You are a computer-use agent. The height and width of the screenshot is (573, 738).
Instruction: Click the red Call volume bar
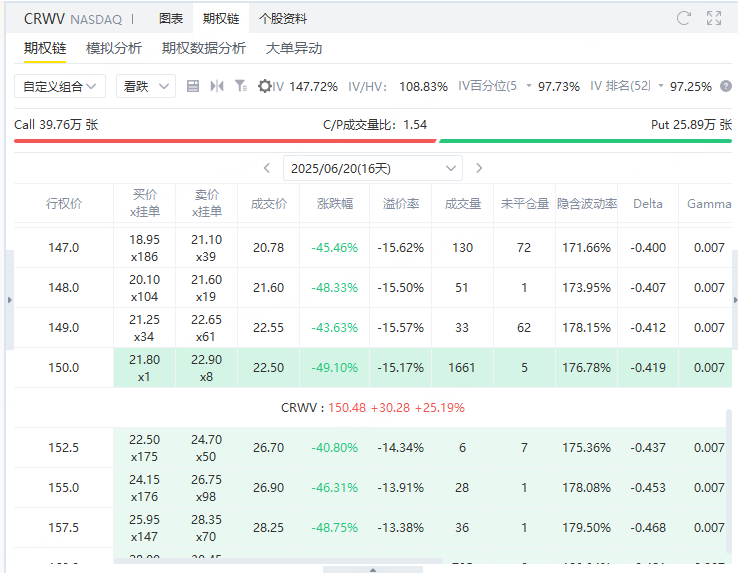coord(225,141)
